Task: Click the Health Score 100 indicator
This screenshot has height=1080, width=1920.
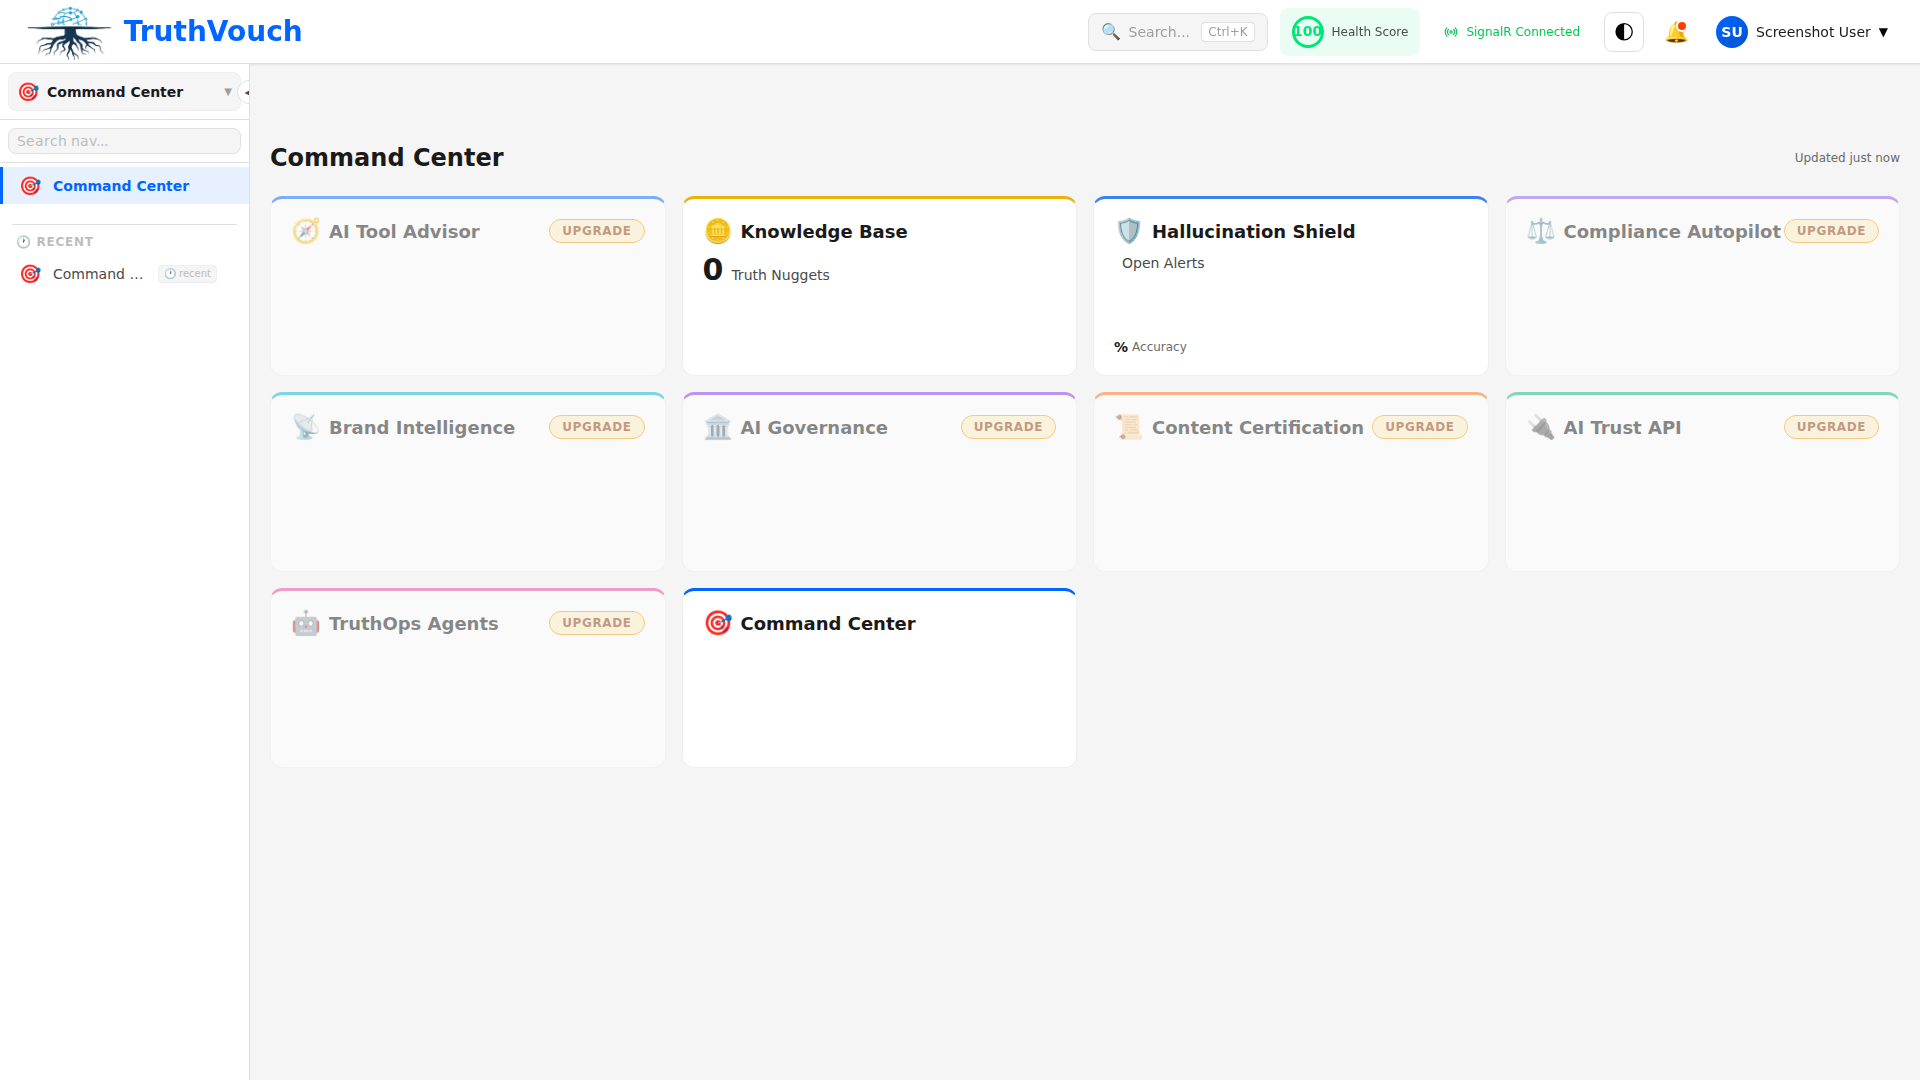Action: point(1349,32)
